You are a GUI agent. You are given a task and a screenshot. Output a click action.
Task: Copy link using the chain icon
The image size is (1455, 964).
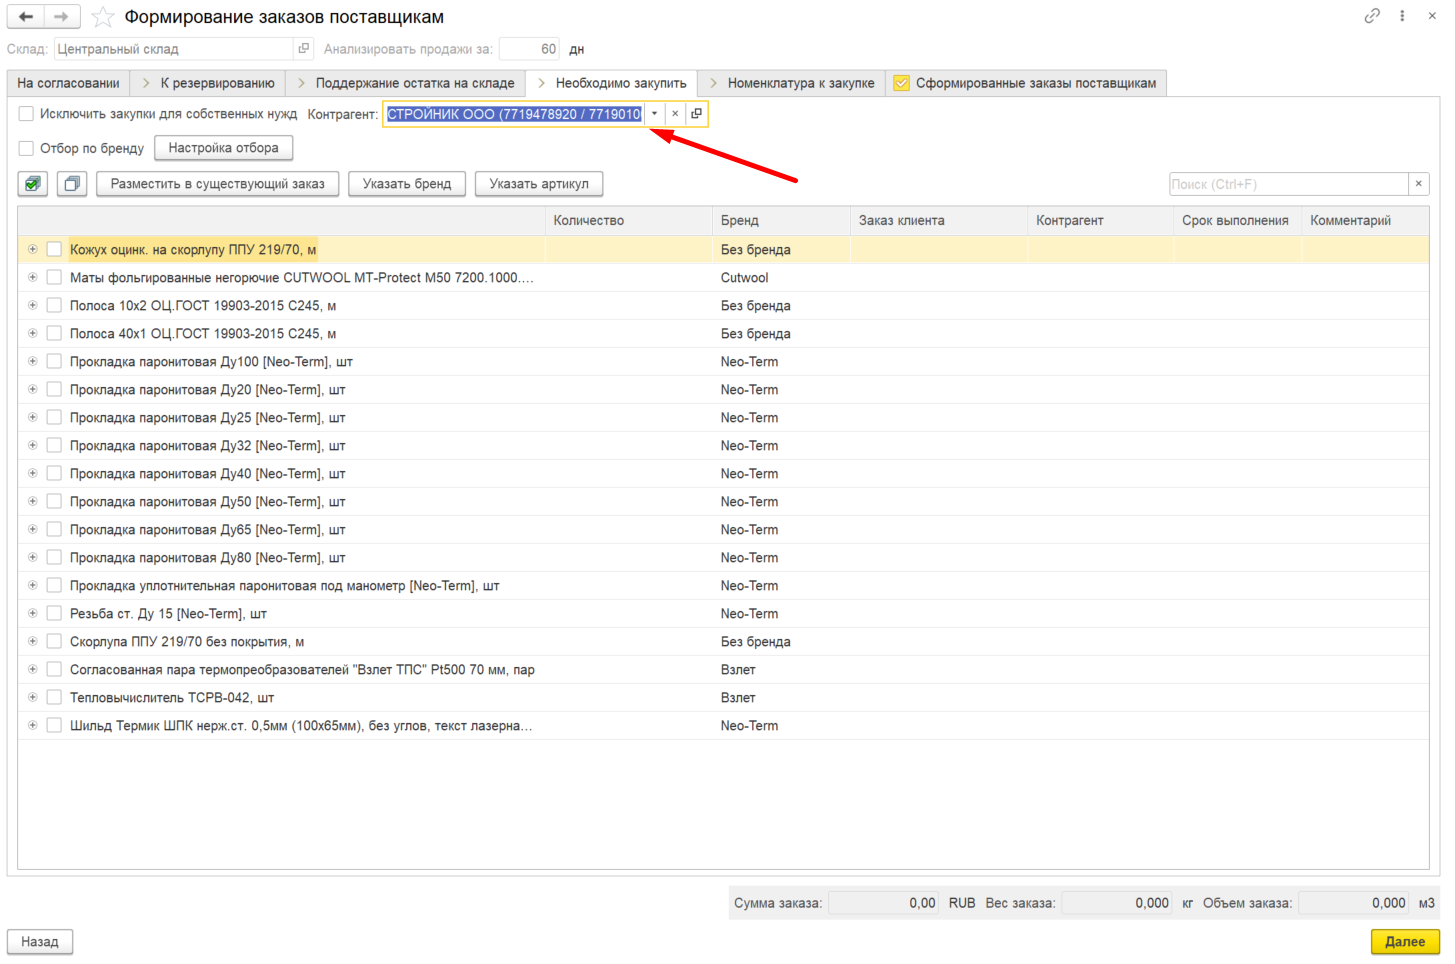point(1372,16)
